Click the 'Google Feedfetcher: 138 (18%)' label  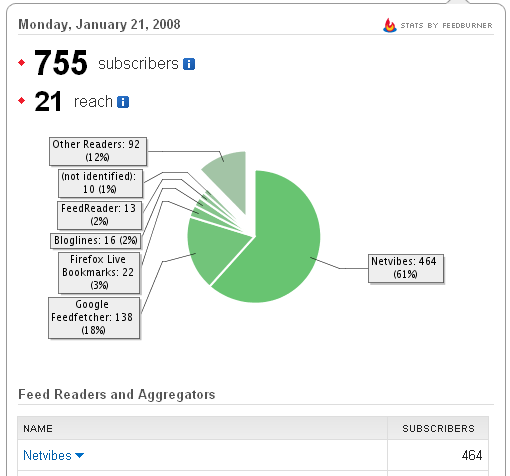94,318
